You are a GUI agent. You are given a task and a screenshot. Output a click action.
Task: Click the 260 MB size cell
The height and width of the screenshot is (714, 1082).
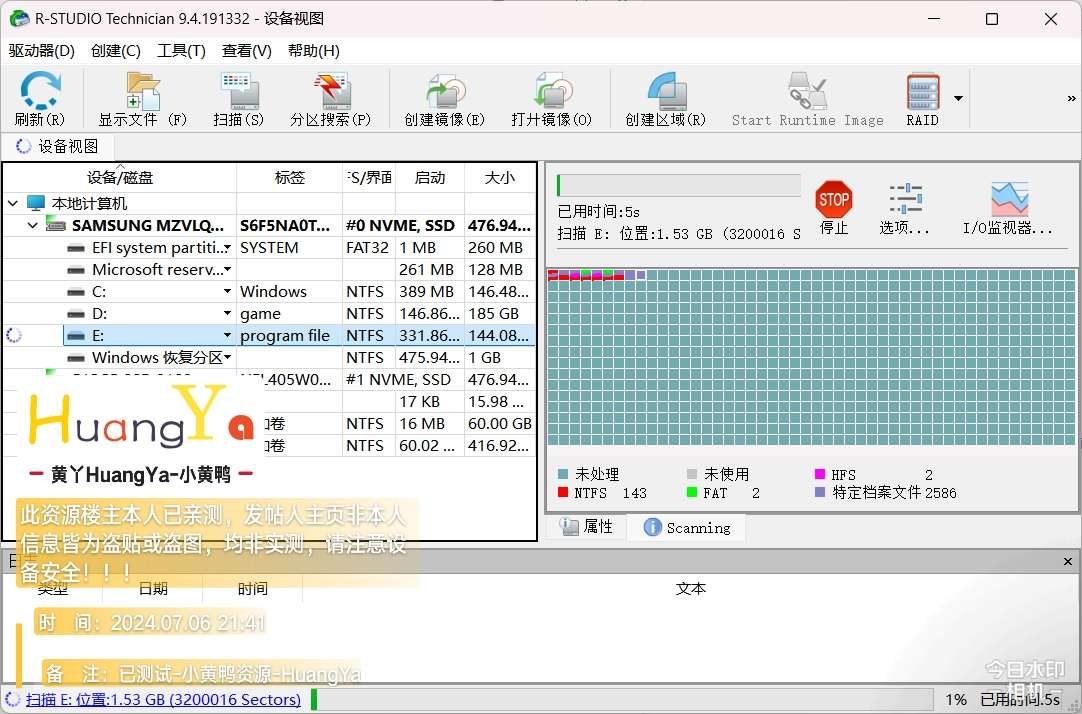[x=500, y=248]
